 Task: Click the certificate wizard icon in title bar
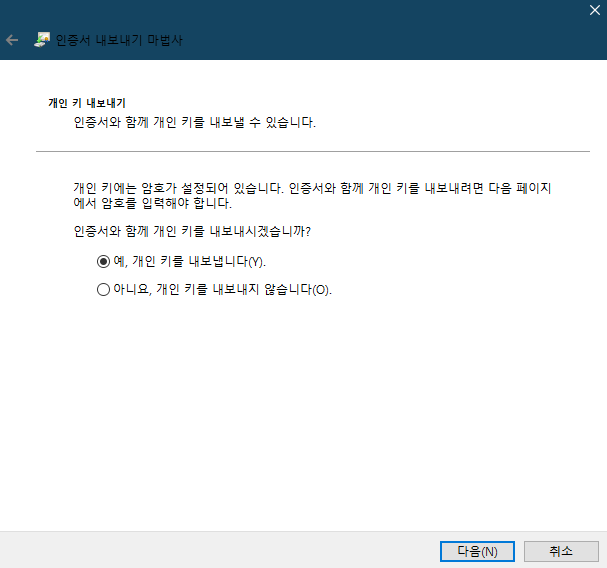click(x=42, y=39)
